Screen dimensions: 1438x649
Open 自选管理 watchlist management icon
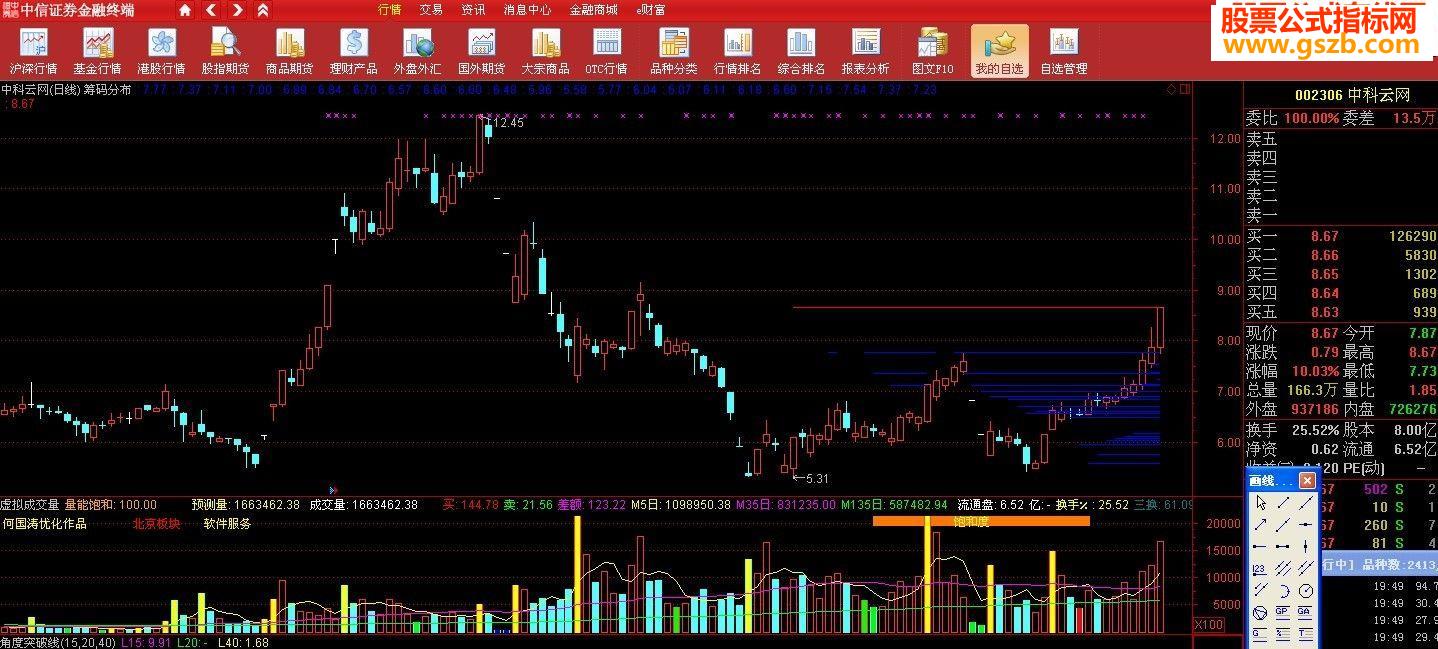click(1063, 50)
